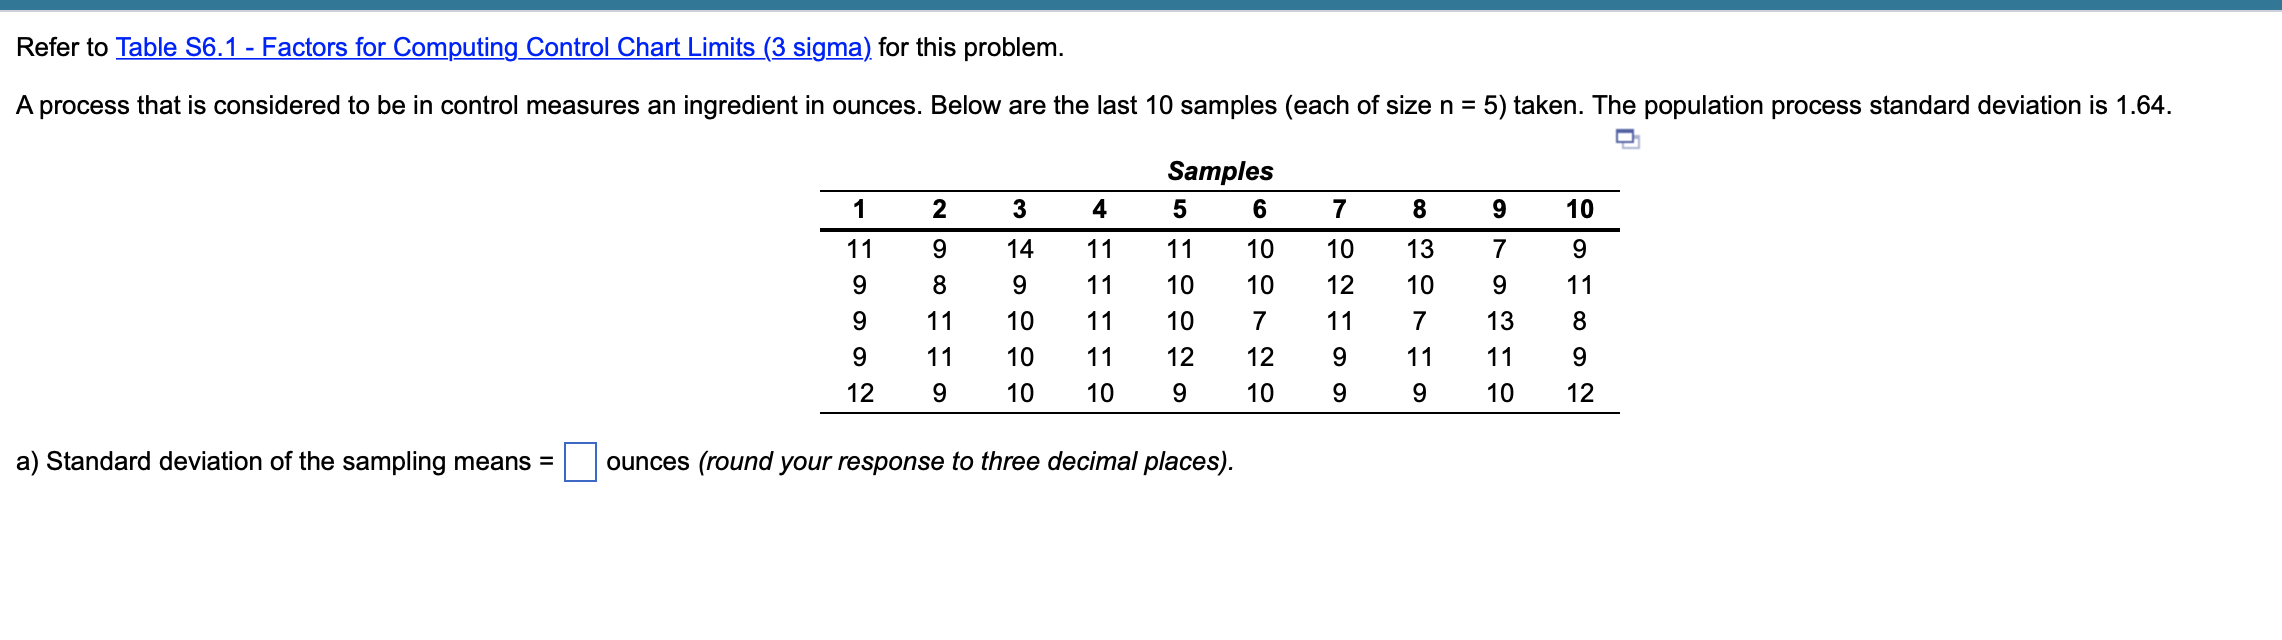Click the teal banner at the top

point(1141,7)
